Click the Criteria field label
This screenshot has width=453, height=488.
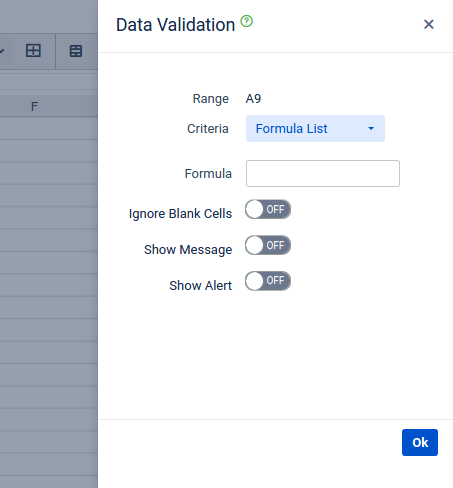[x=208, y=129]
